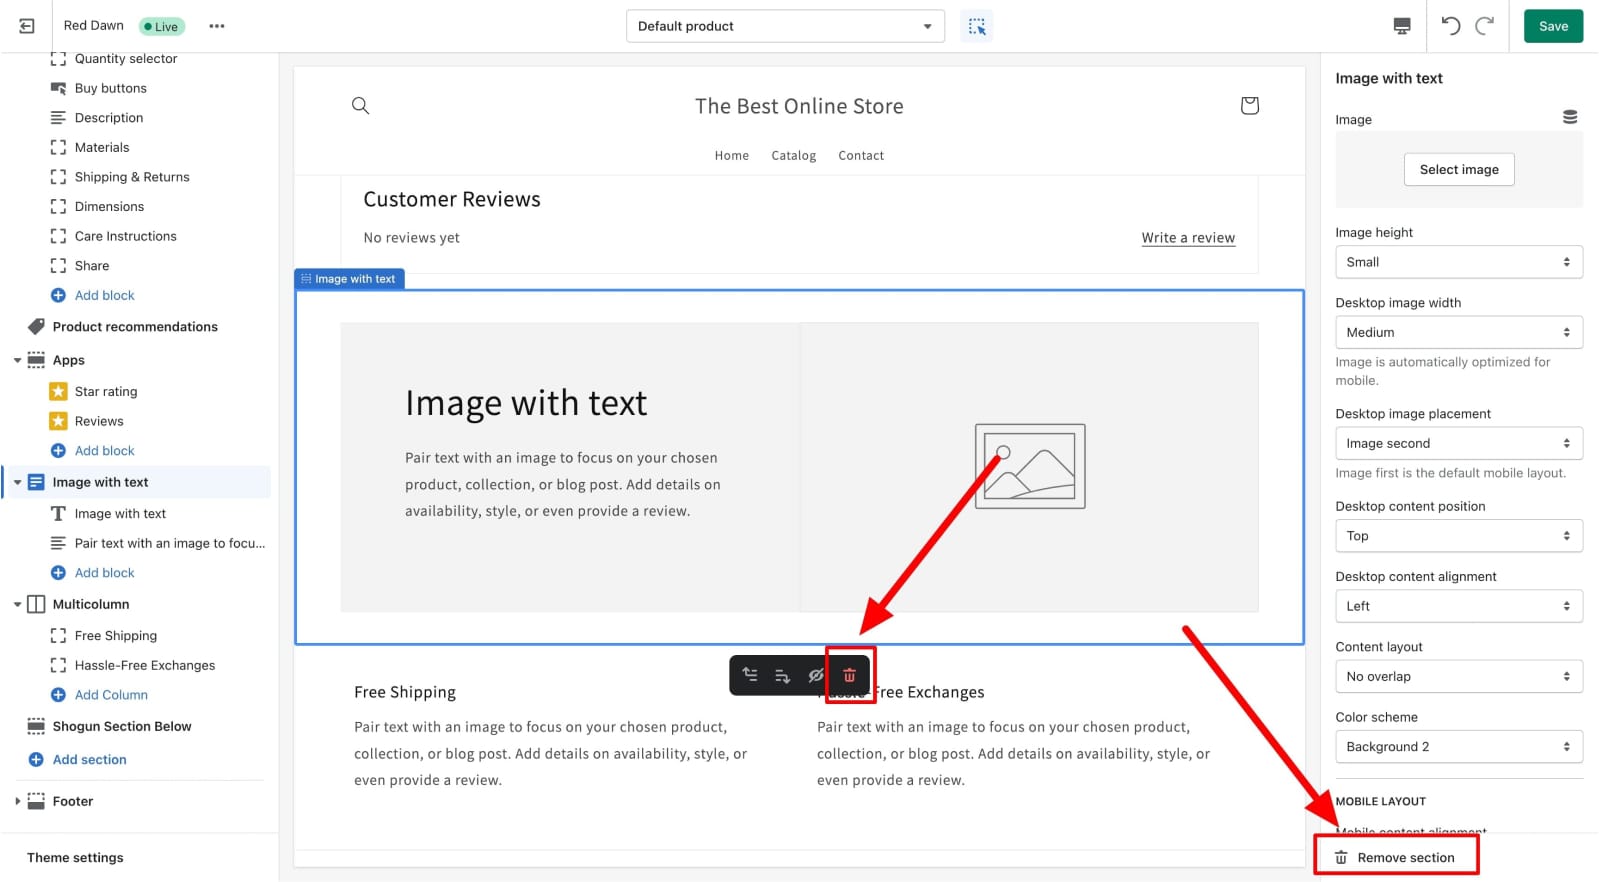Viewport: 1599px width, 882px height.
Task: Select Product recommendations in sidebar
Action: (x=135, y=327)
